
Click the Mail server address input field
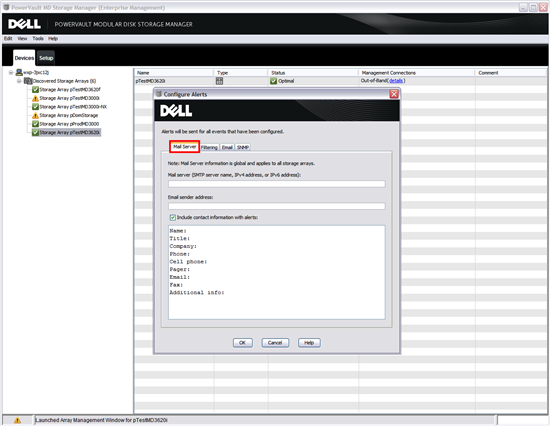pos(277,184)
